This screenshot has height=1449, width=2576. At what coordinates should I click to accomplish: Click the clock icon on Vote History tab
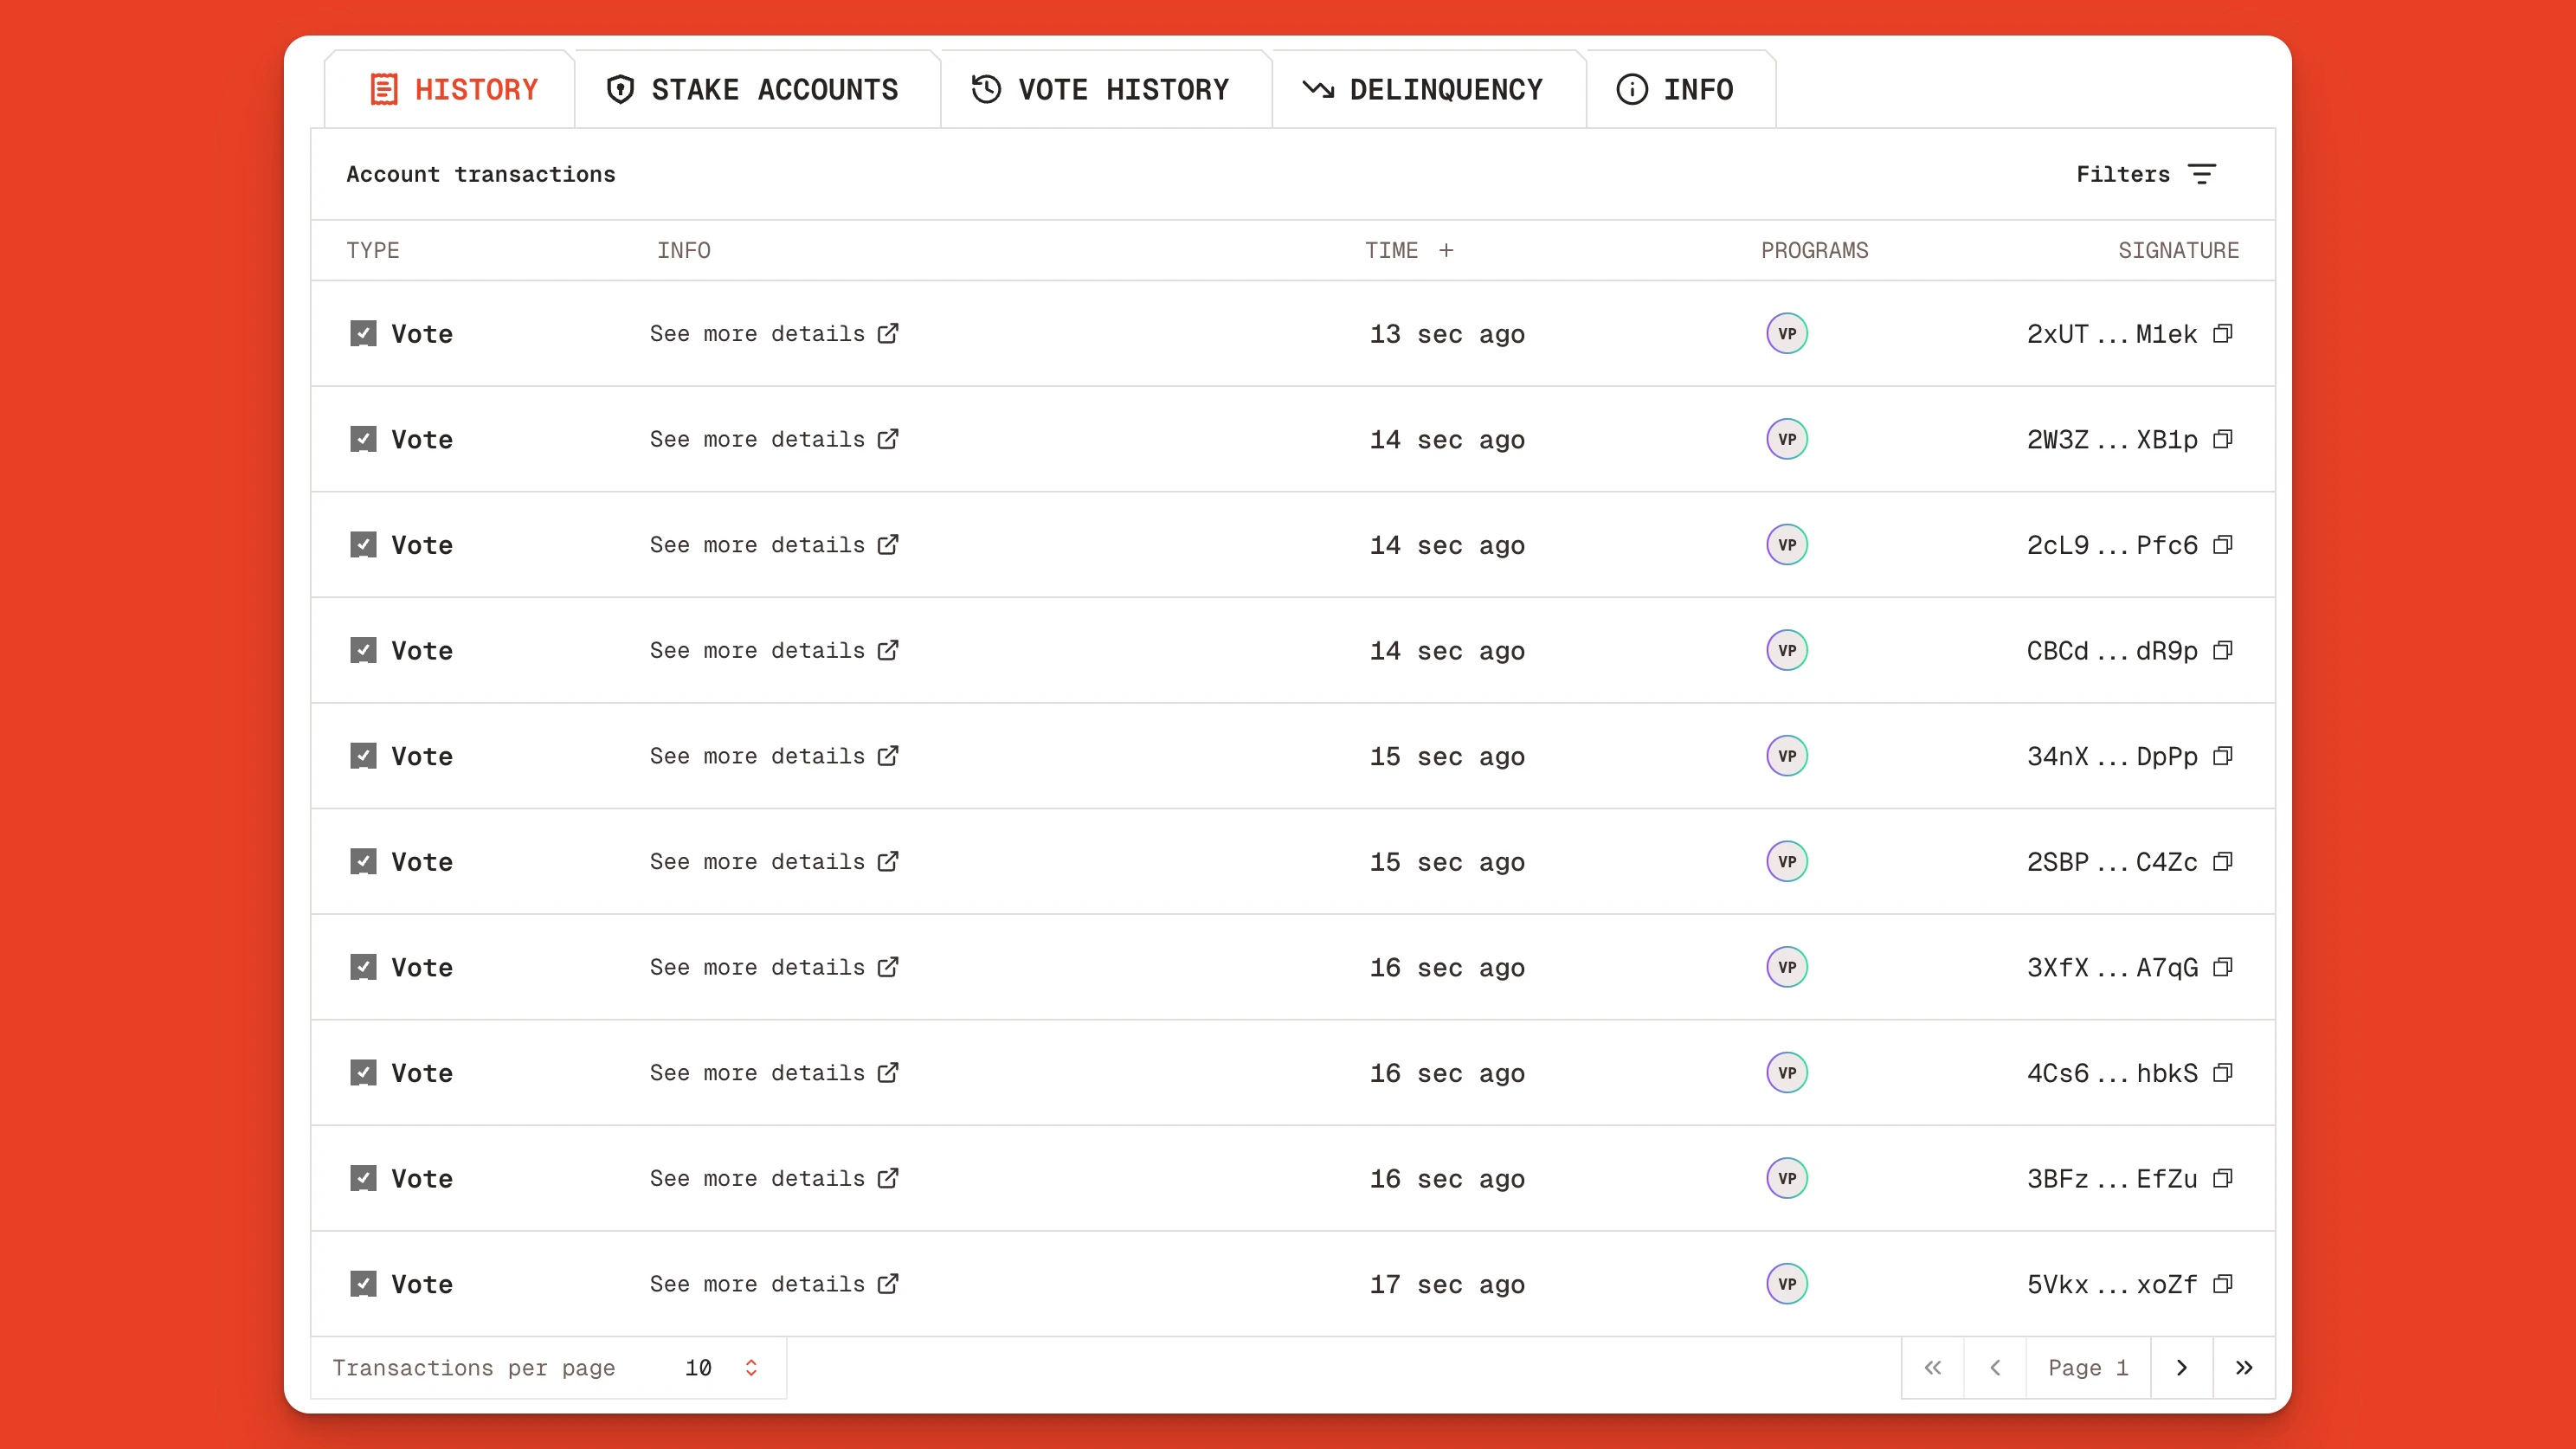tap(985, 89)
